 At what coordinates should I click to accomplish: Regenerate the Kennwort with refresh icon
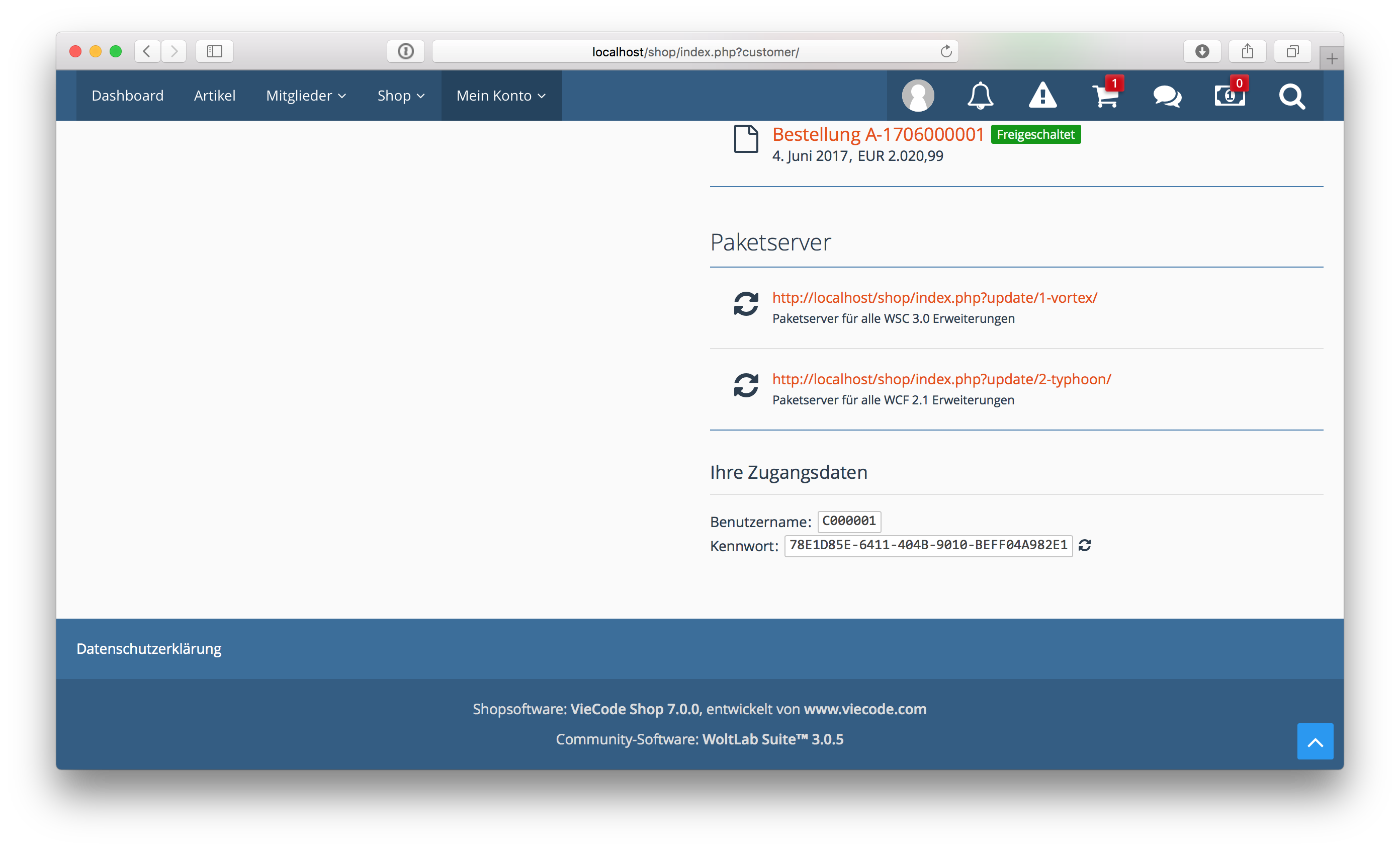[1085, 546]
